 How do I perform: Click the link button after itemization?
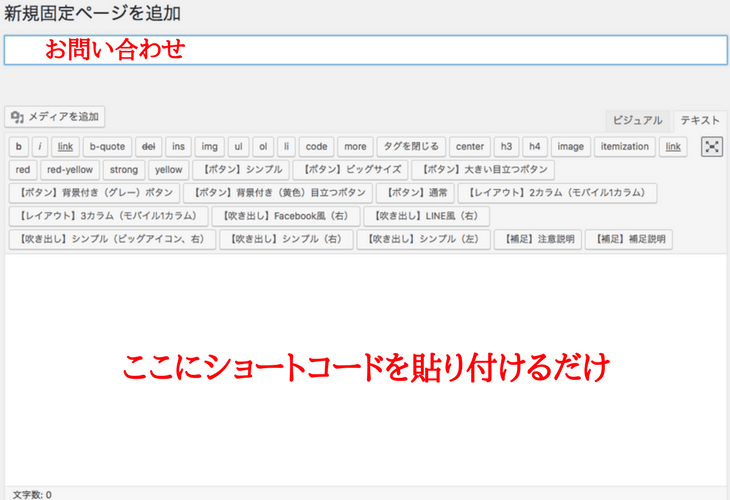(673, 147)
